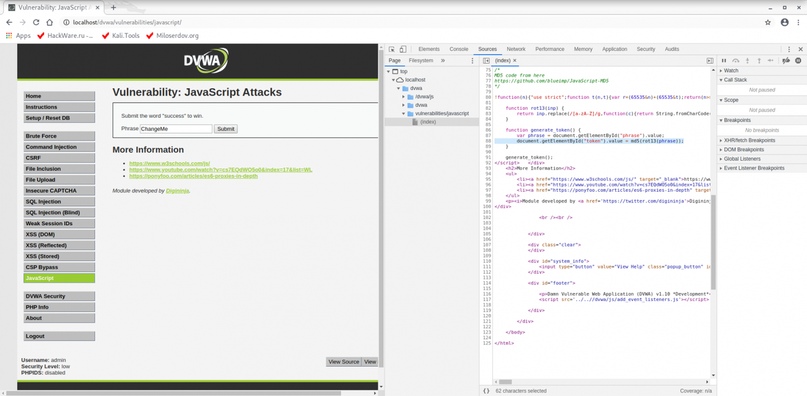Open the HackWare.ru bookmark
Screen dimensions: 807x396
point(65,36)
